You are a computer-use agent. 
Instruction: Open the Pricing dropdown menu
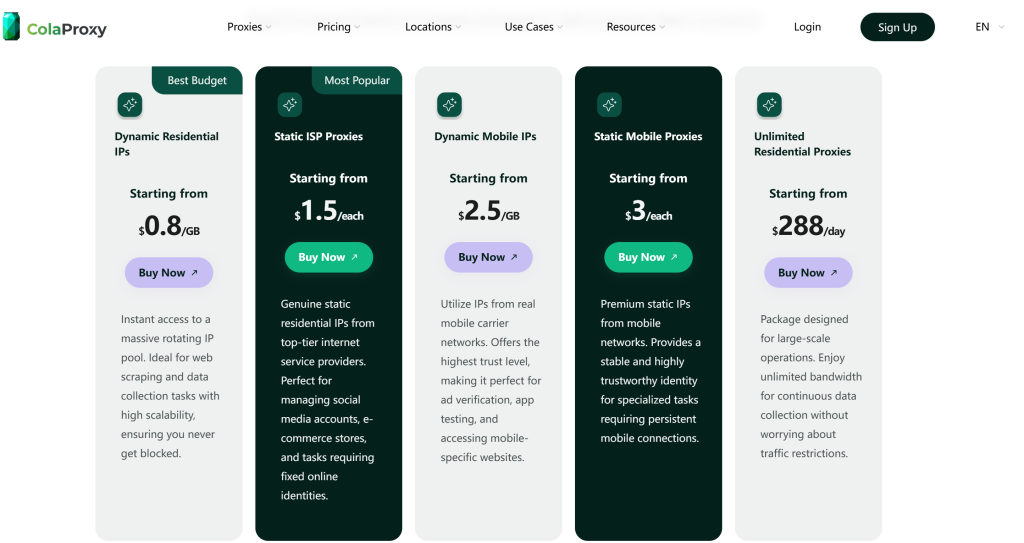click(339, 27)
